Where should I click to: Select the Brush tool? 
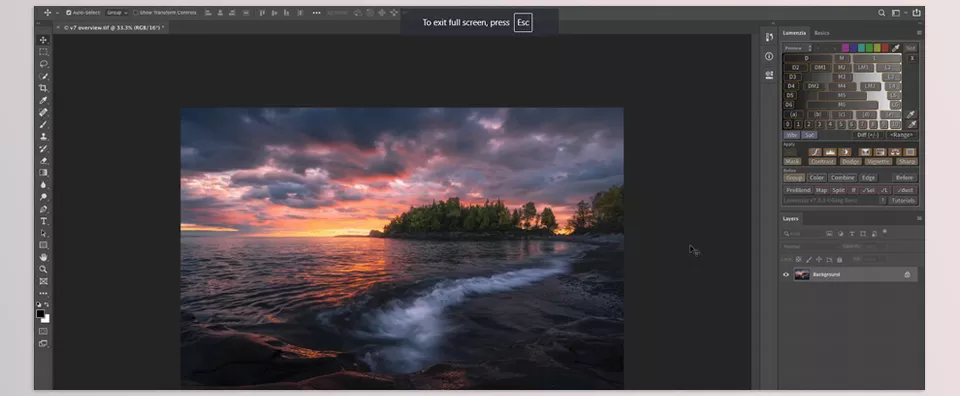(43, 124)
